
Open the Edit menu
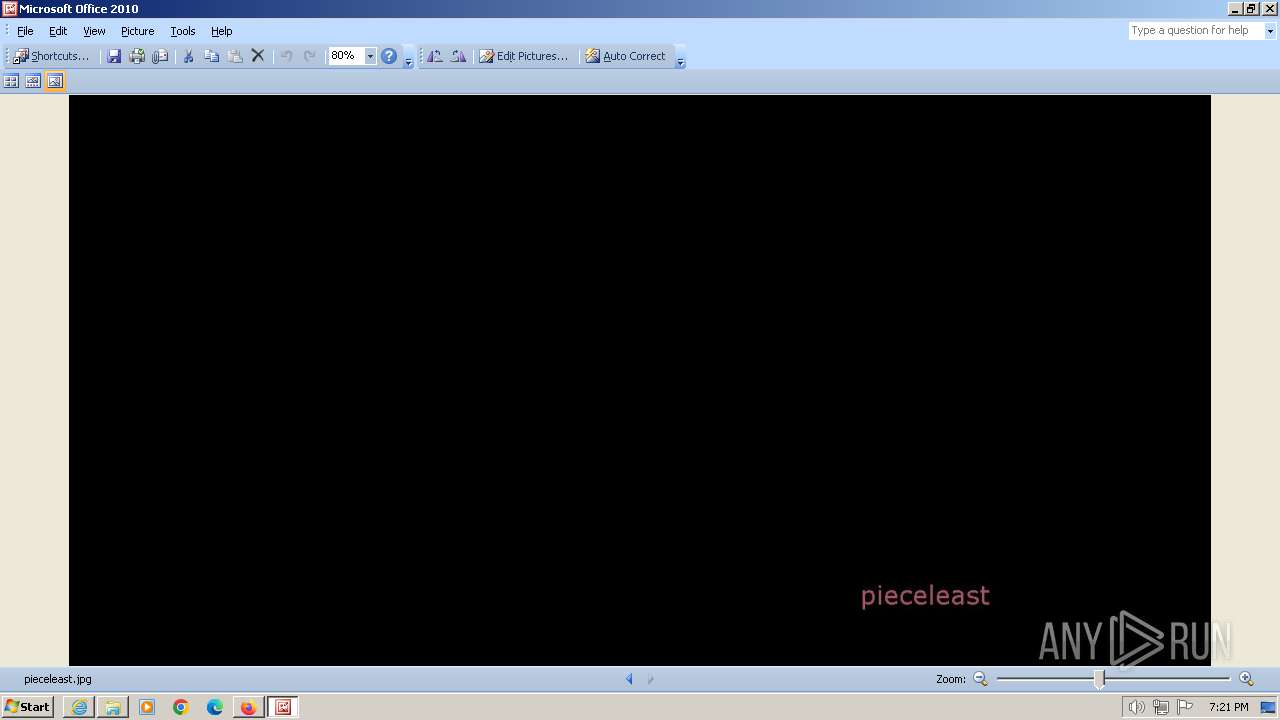[58, 31]
